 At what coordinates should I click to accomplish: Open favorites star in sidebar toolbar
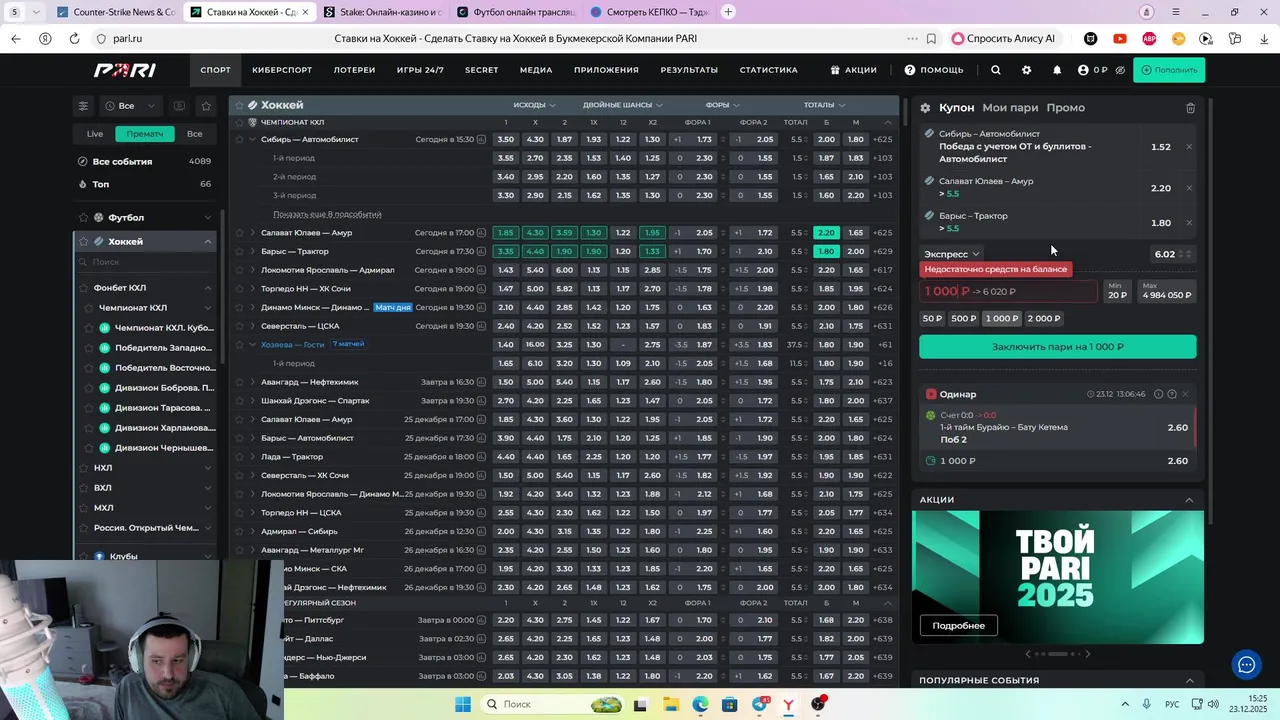point(206,106)
